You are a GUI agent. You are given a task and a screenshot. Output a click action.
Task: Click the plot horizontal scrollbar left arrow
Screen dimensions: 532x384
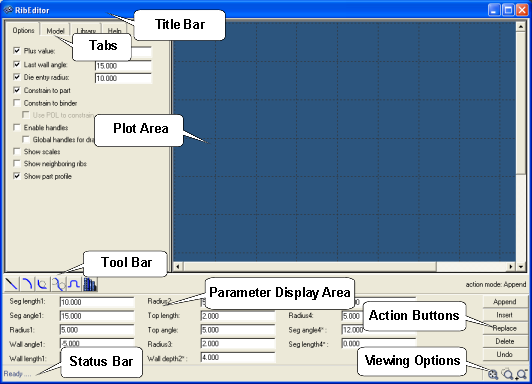(177, 267)
